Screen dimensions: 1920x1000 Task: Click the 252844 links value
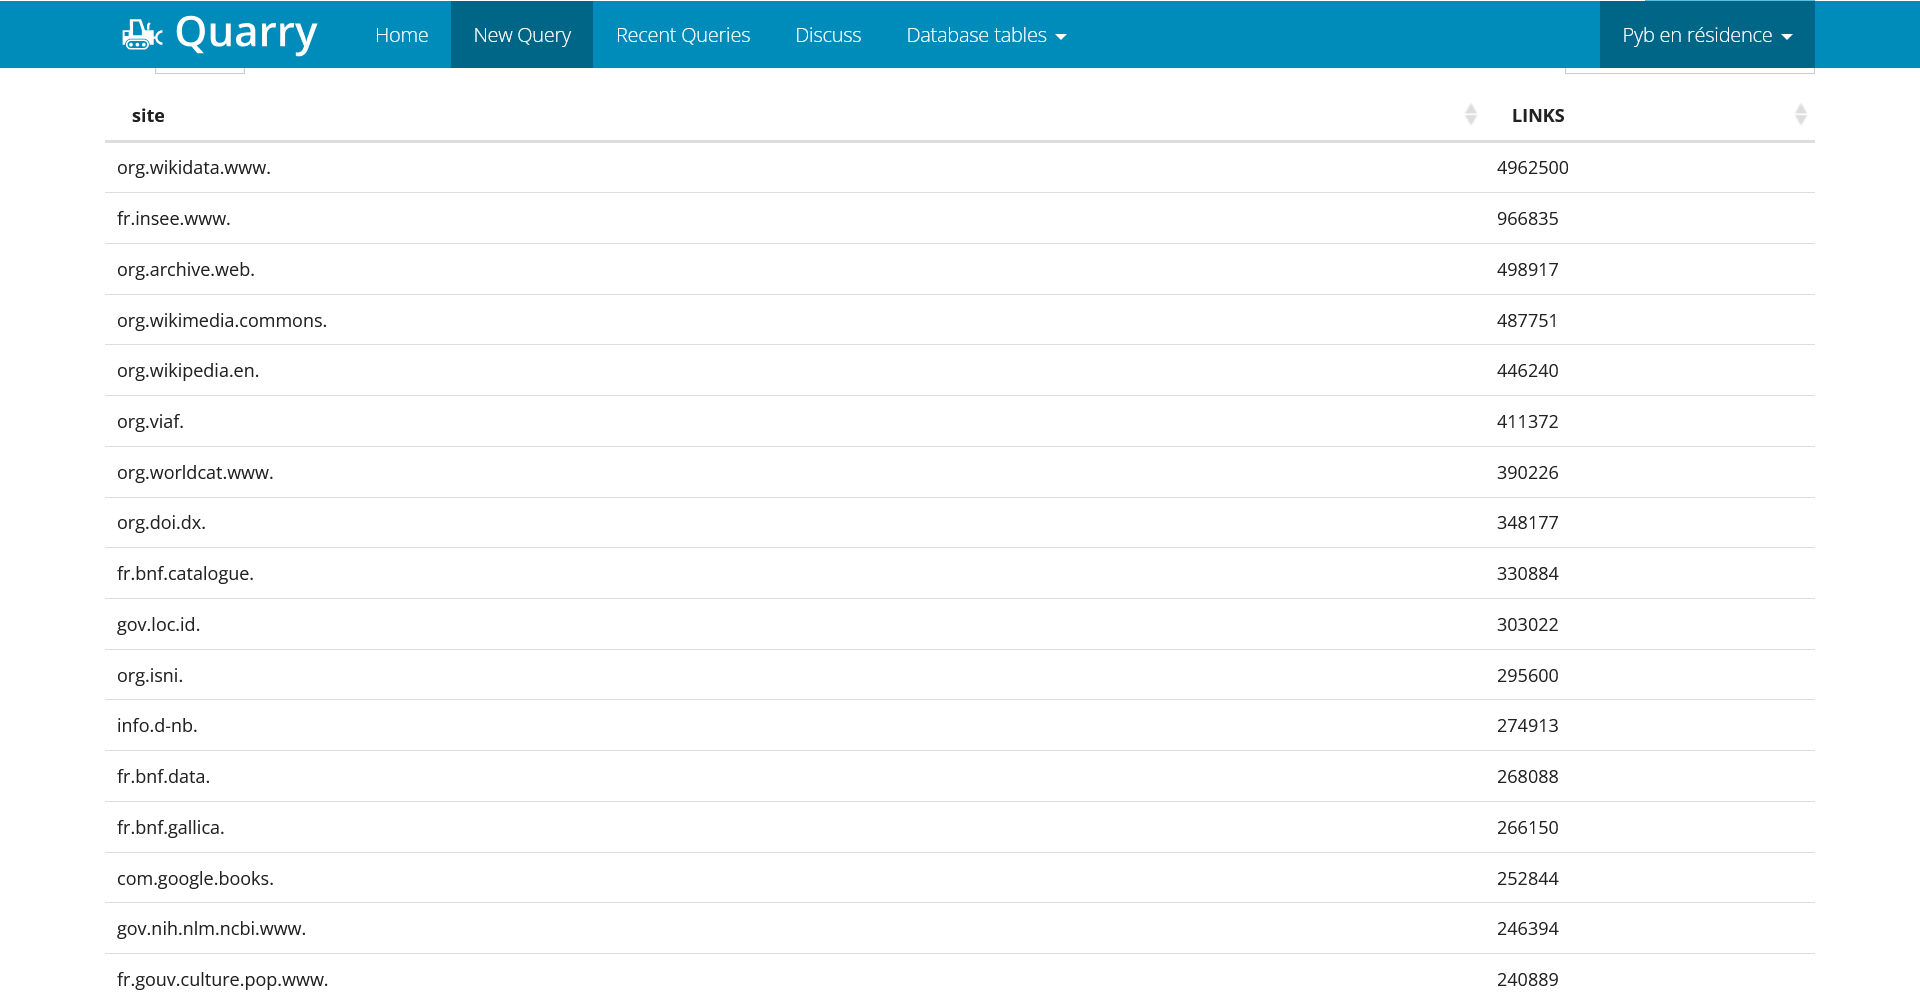1527,879
